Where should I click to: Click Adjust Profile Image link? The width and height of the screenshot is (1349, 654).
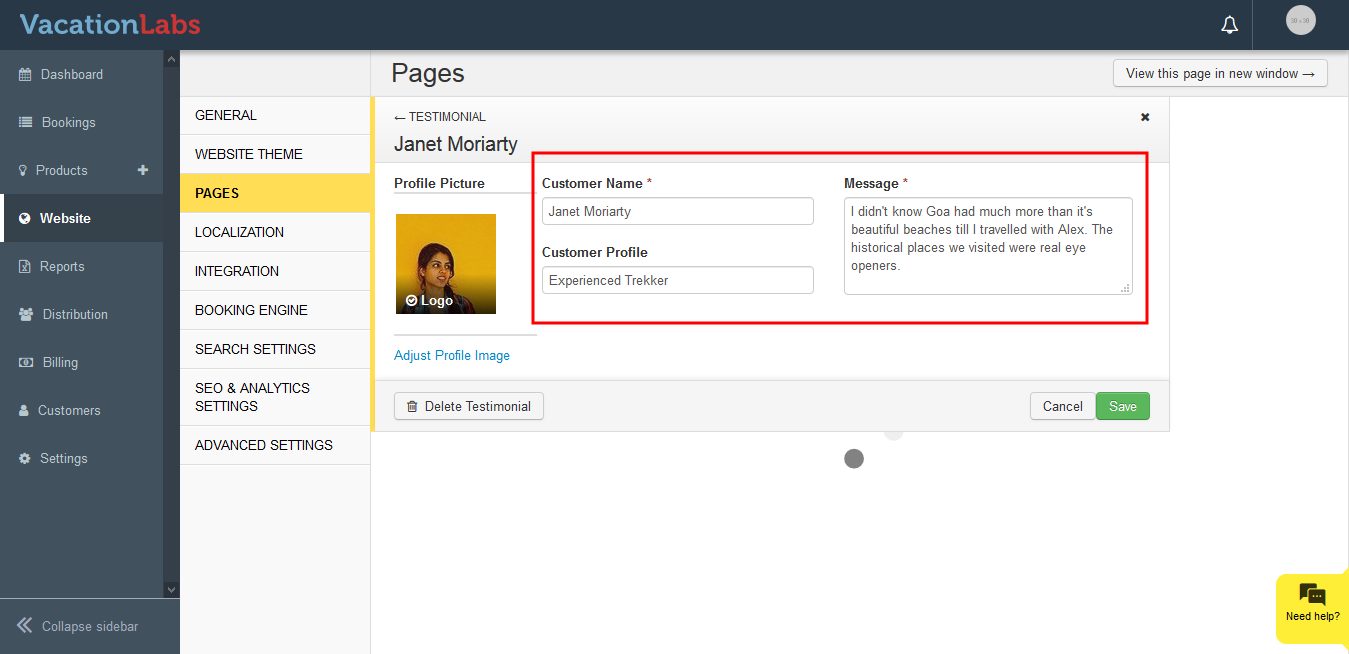click(x=452, y=355)
